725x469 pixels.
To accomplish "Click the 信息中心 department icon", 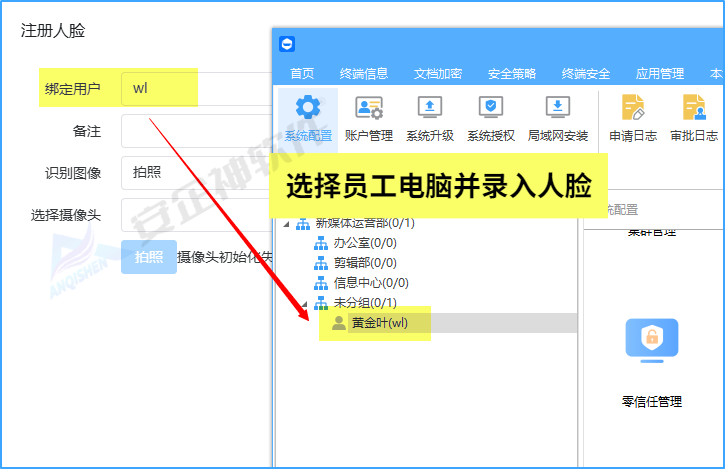I will pos(320,283).
